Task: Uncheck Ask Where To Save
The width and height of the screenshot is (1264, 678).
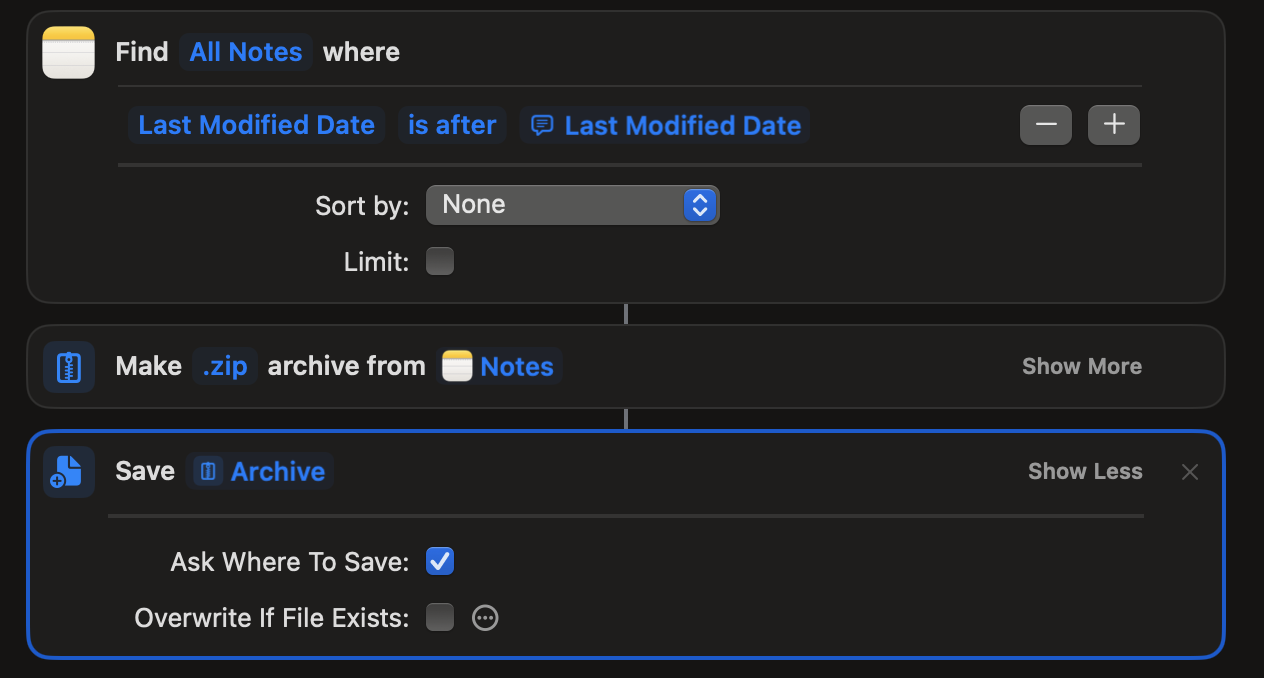Action: pos(440,562)
